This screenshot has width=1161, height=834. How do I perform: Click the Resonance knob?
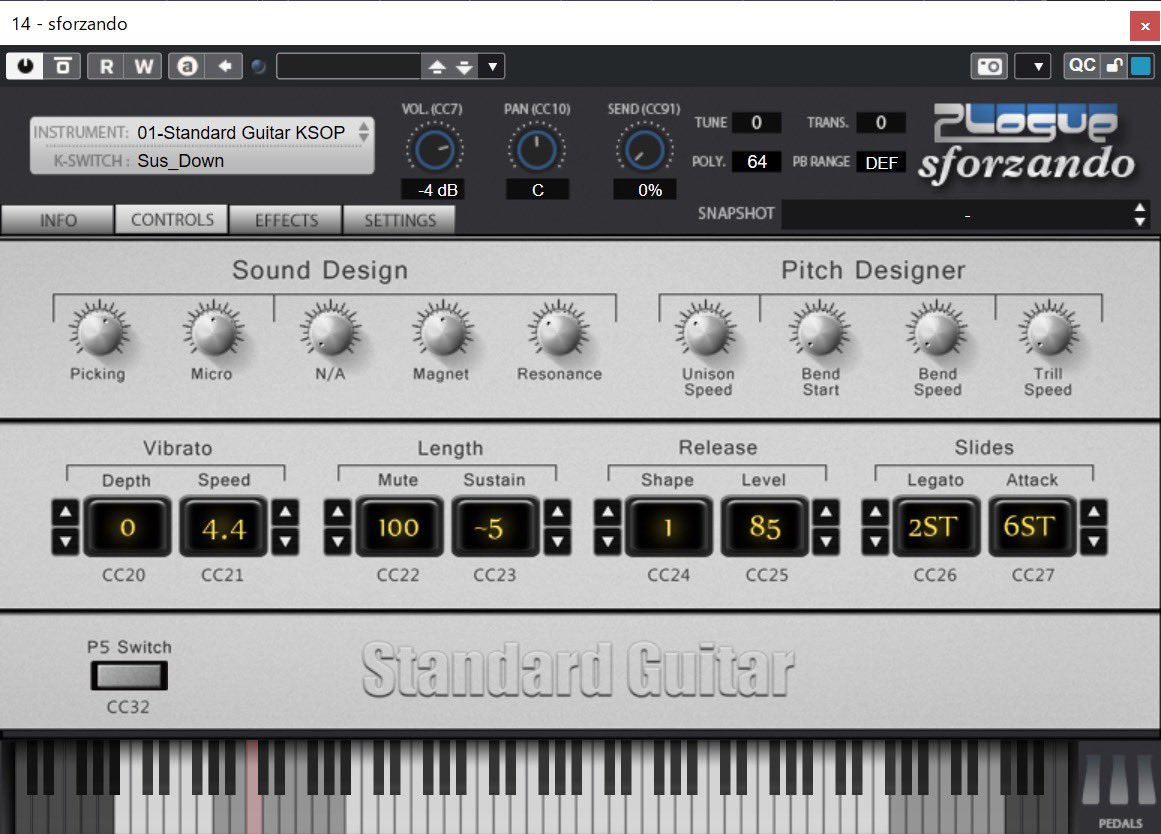tap(559, 332)
